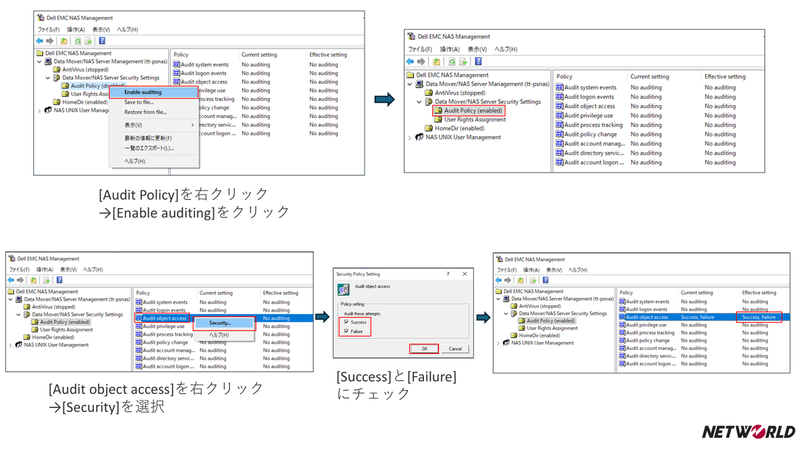Click Up-folder icon in lower-left window toolbar

coord(33,280)
